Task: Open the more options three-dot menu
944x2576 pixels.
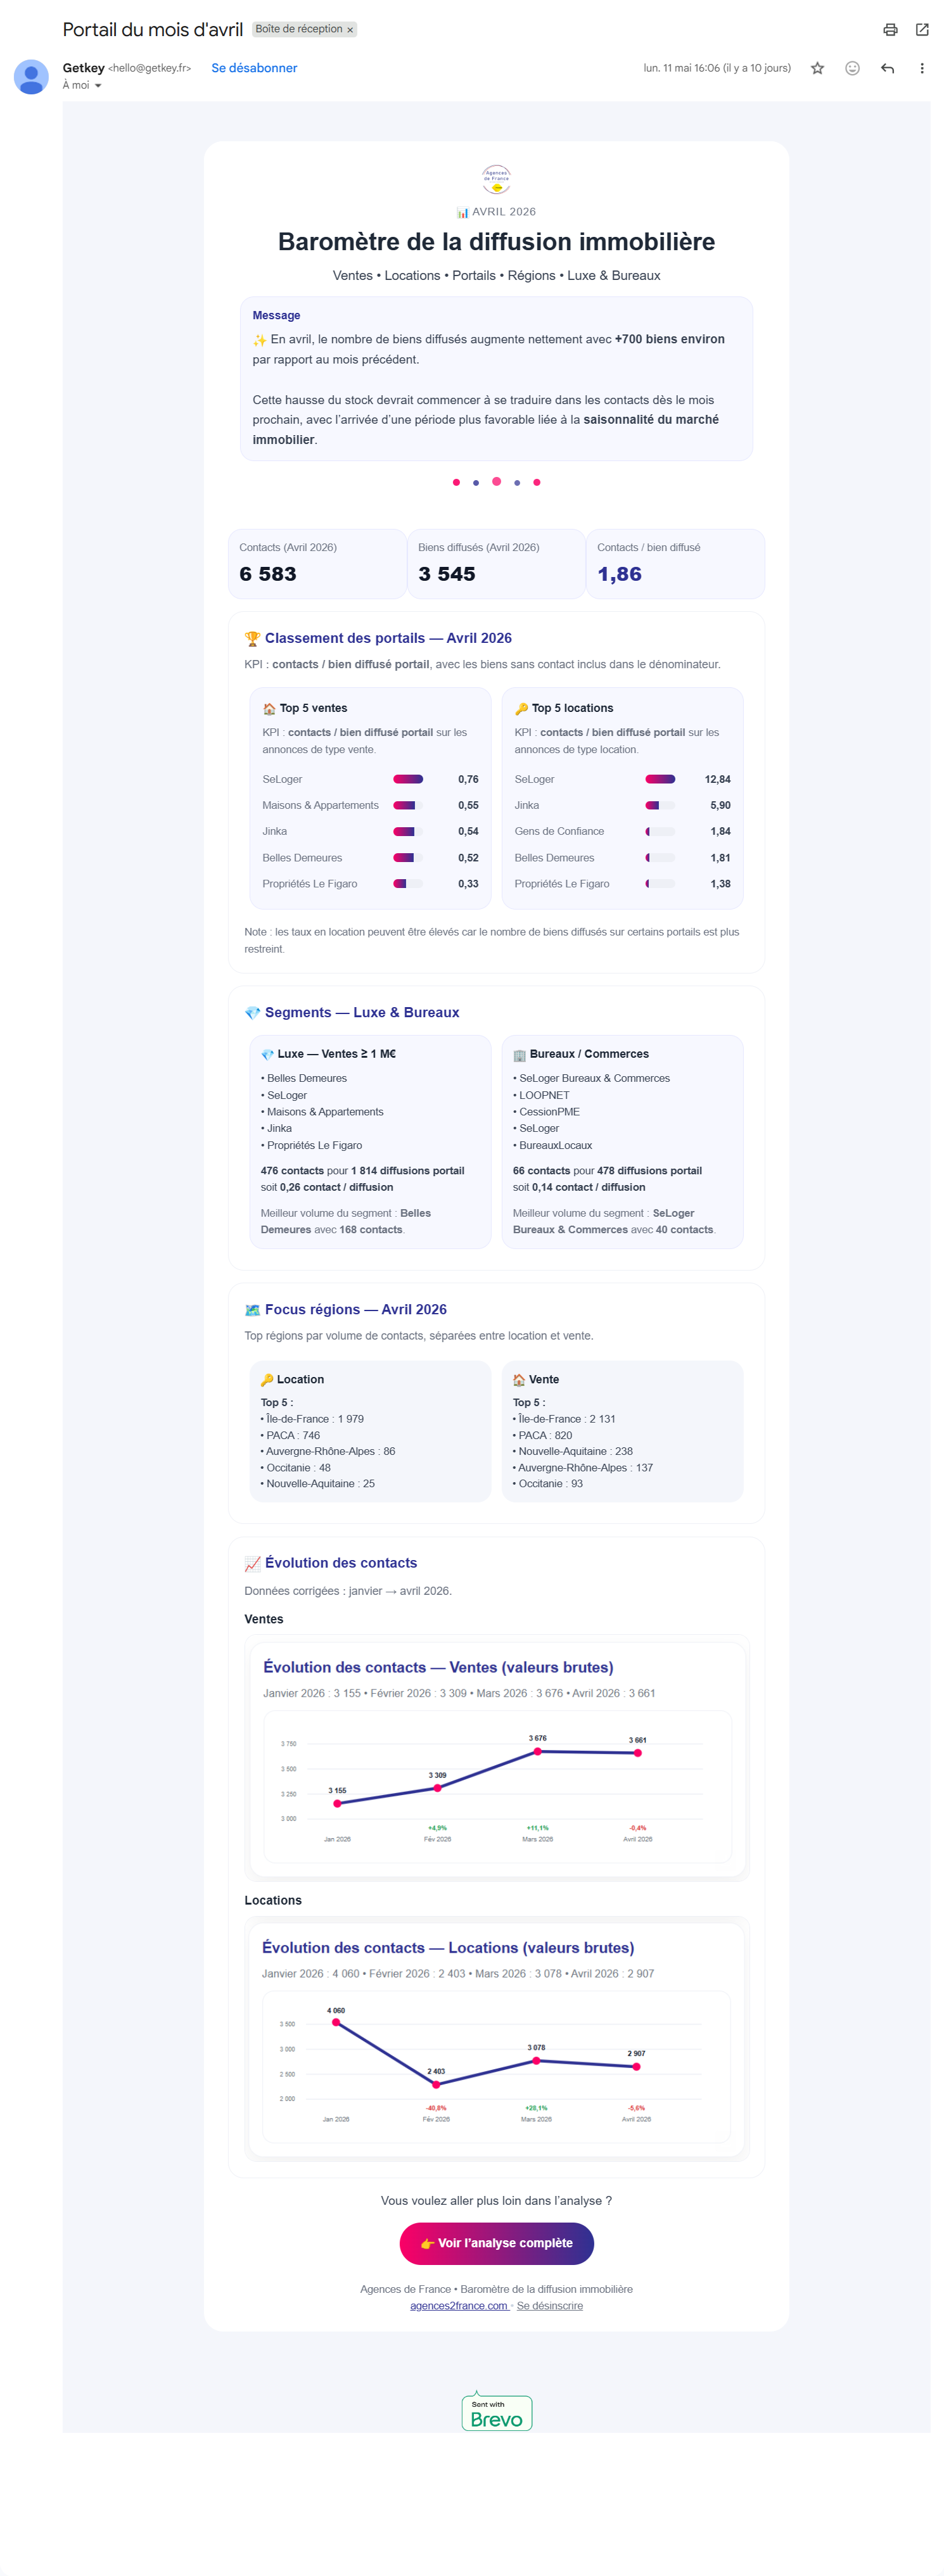Action: click(921, 68)
